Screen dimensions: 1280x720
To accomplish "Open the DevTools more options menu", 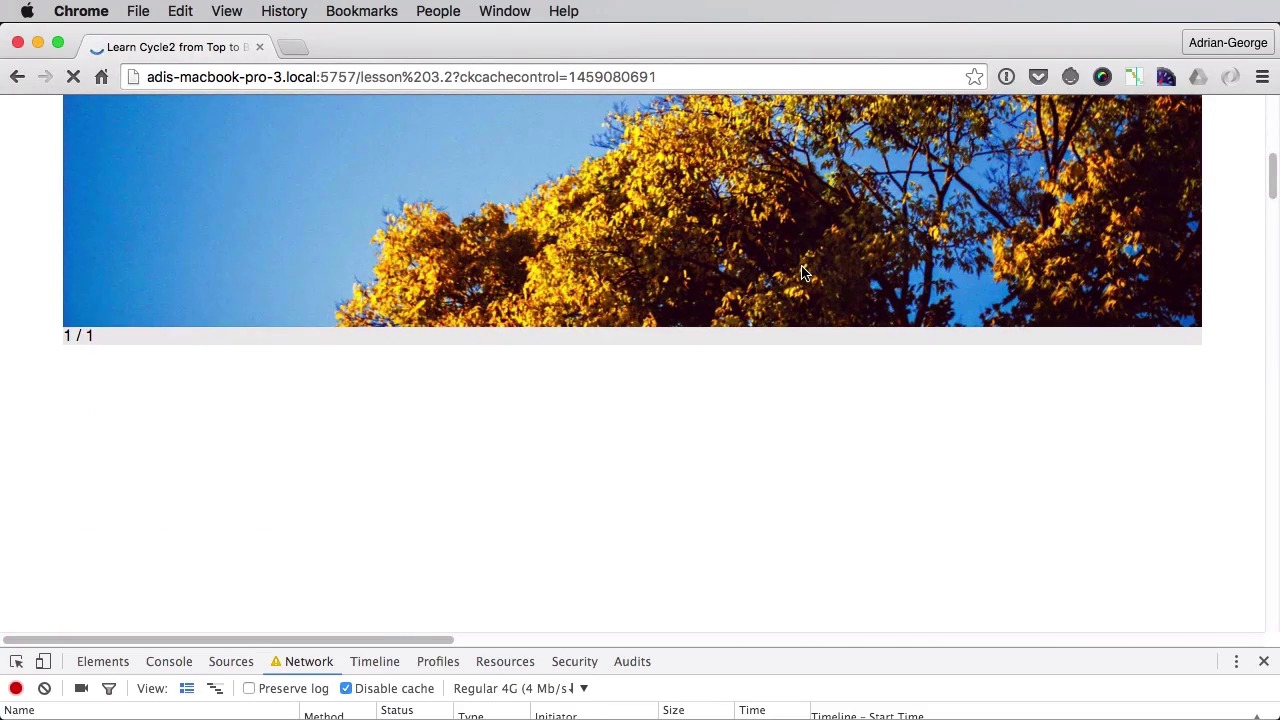I will click(x=1236, y=661).
